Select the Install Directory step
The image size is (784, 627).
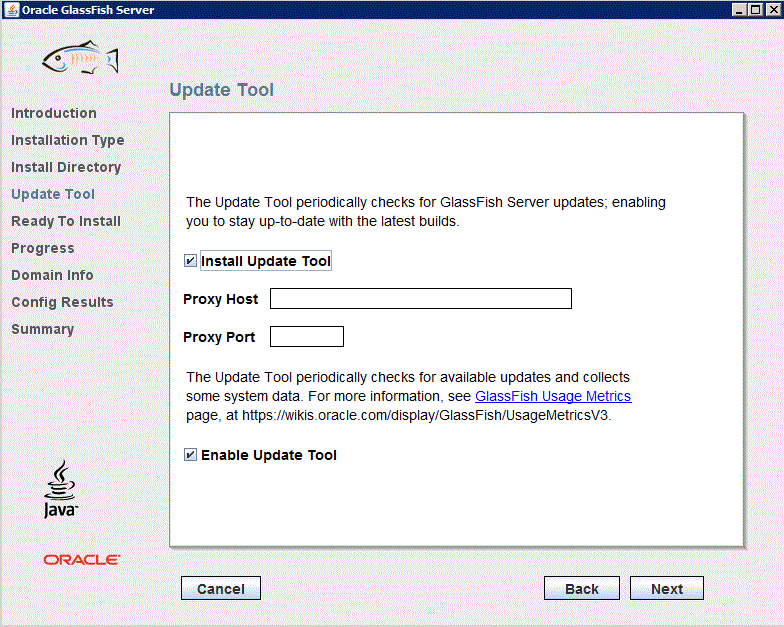click(x=66, y=168)
